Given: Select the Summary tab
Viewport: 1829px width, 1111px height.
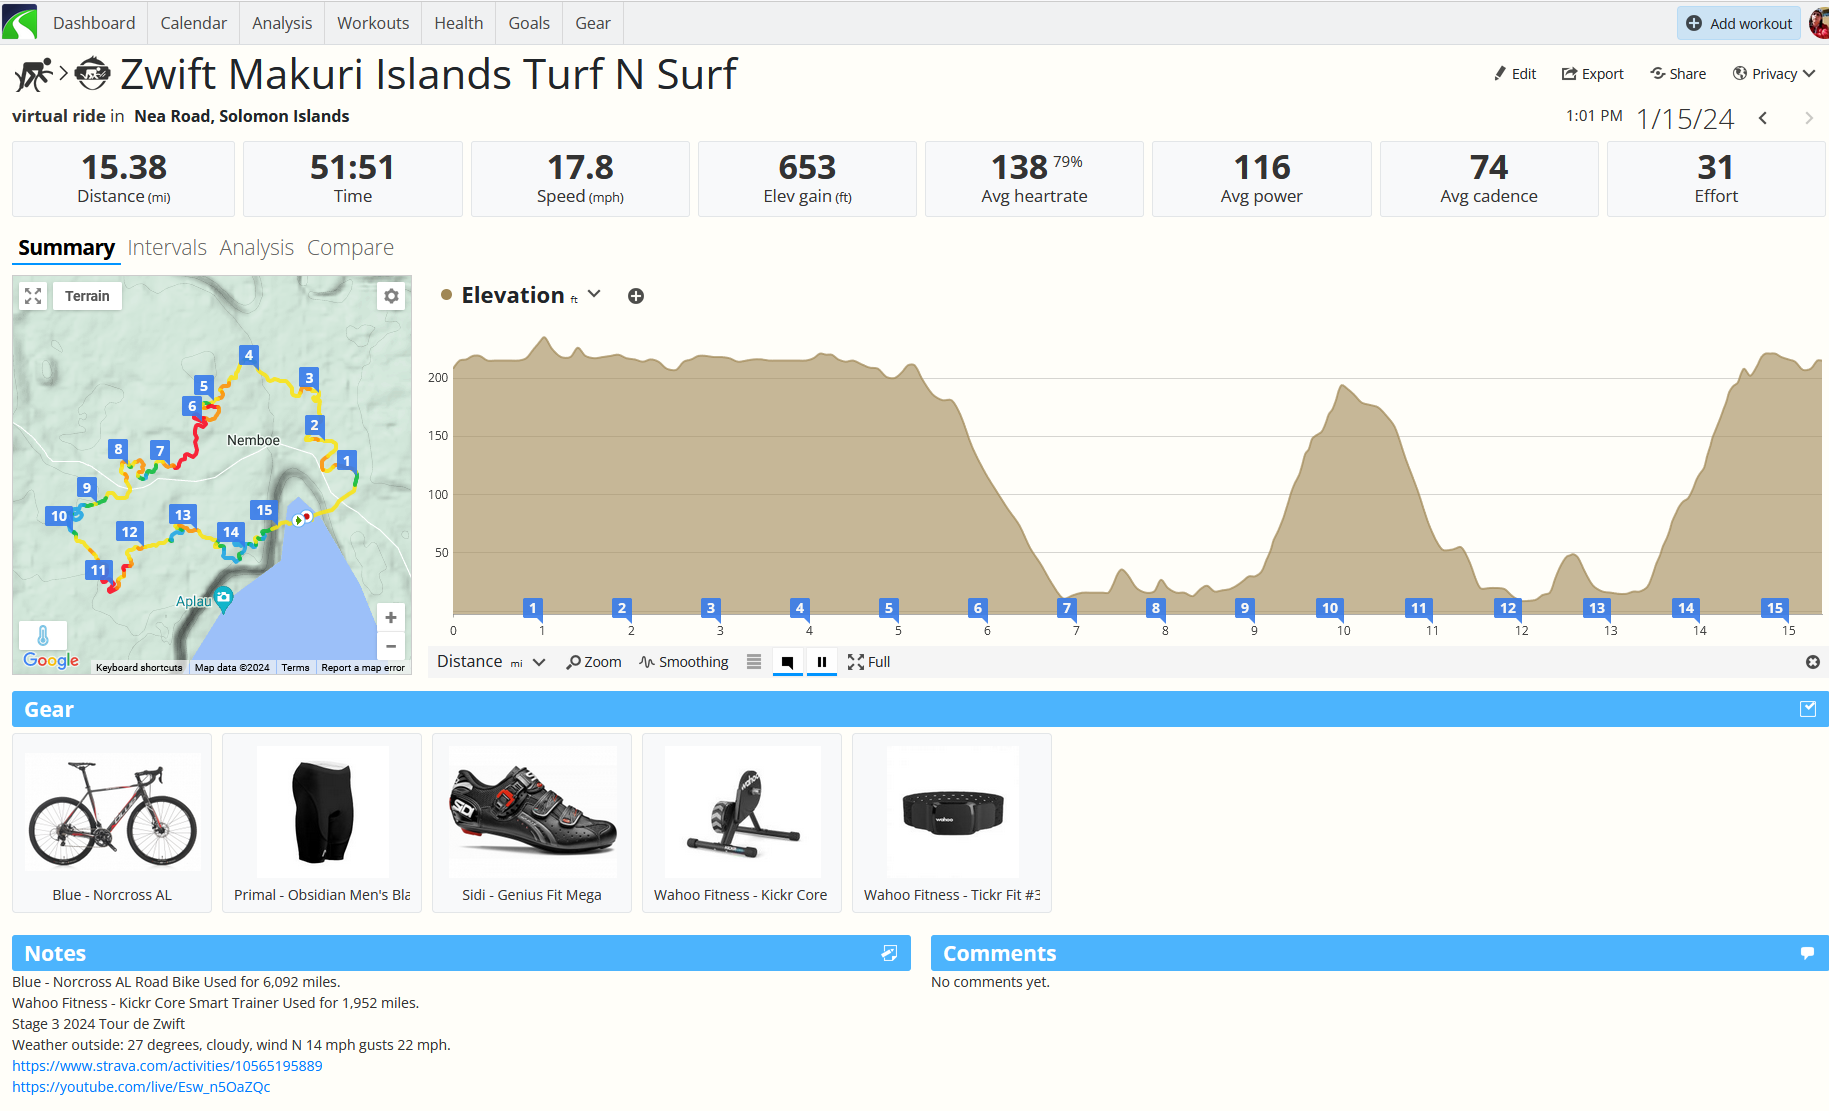Looking at the screenshot, I should click(x=66, y=248).
